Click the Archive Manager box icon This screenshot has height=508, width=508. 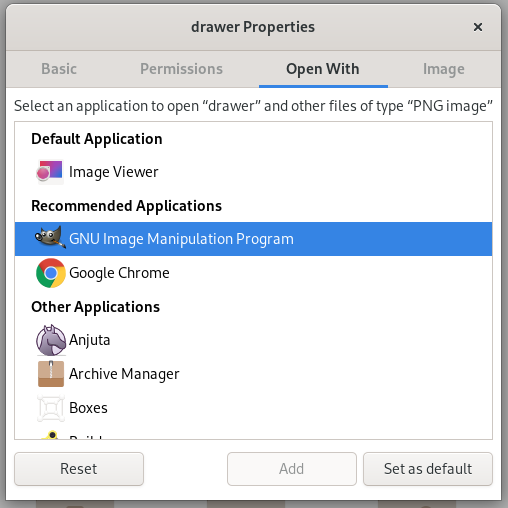click(x=51, y=374)
